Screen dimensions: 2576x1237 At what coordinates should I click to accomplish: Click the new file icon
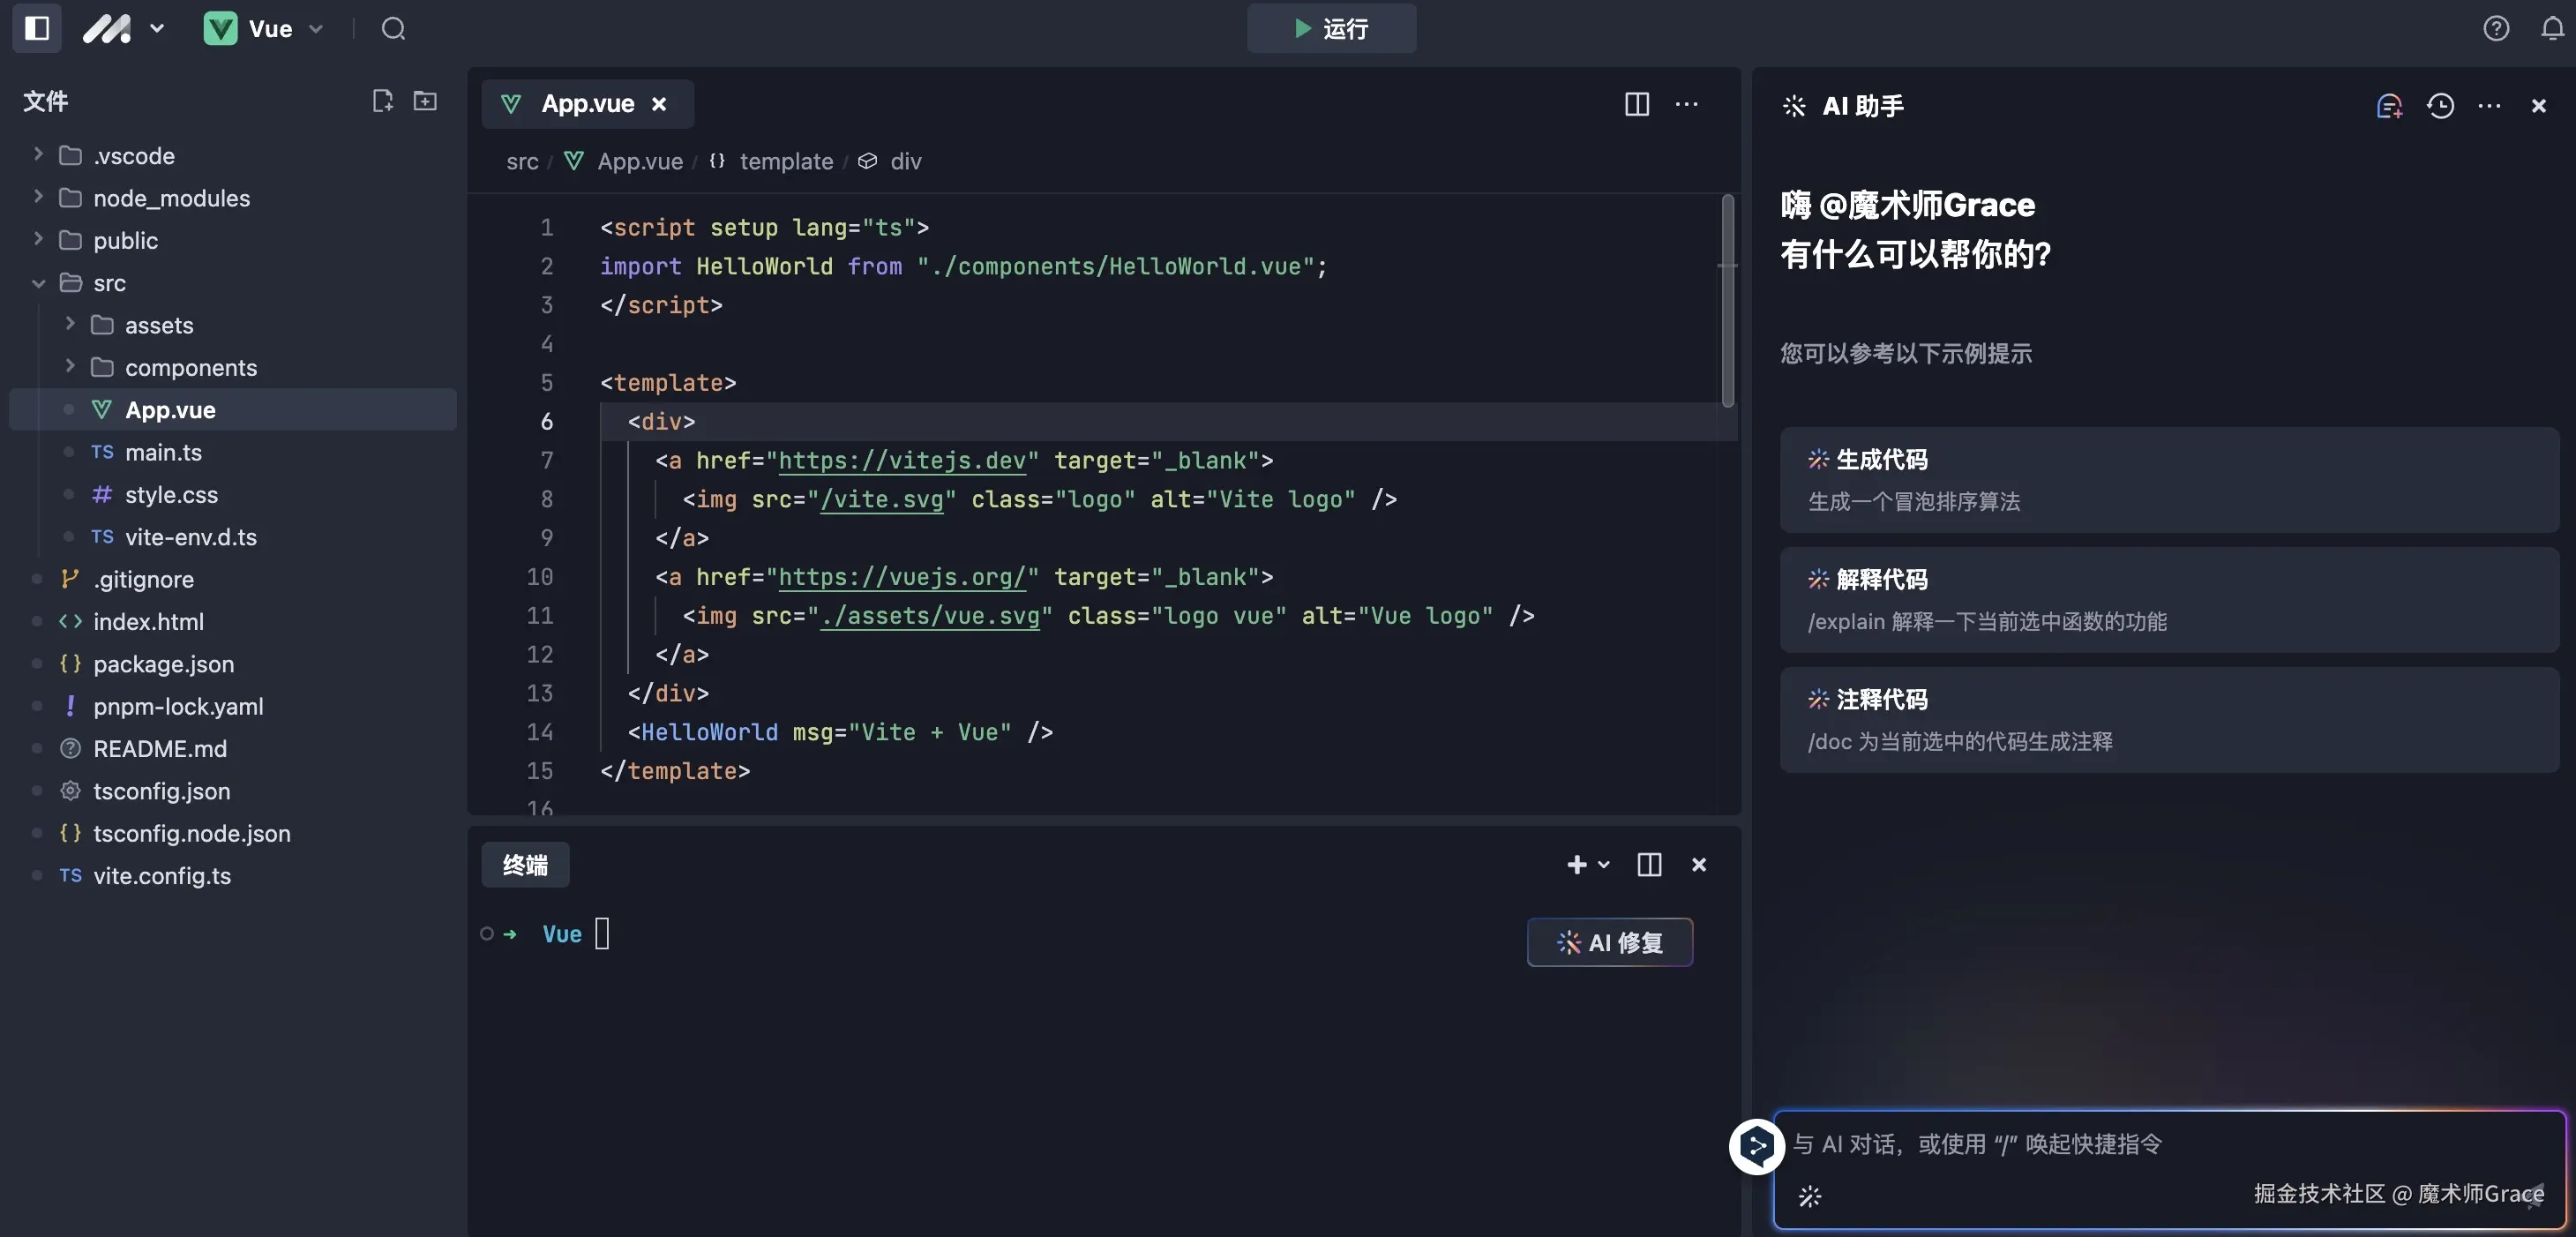click(382, 100)
